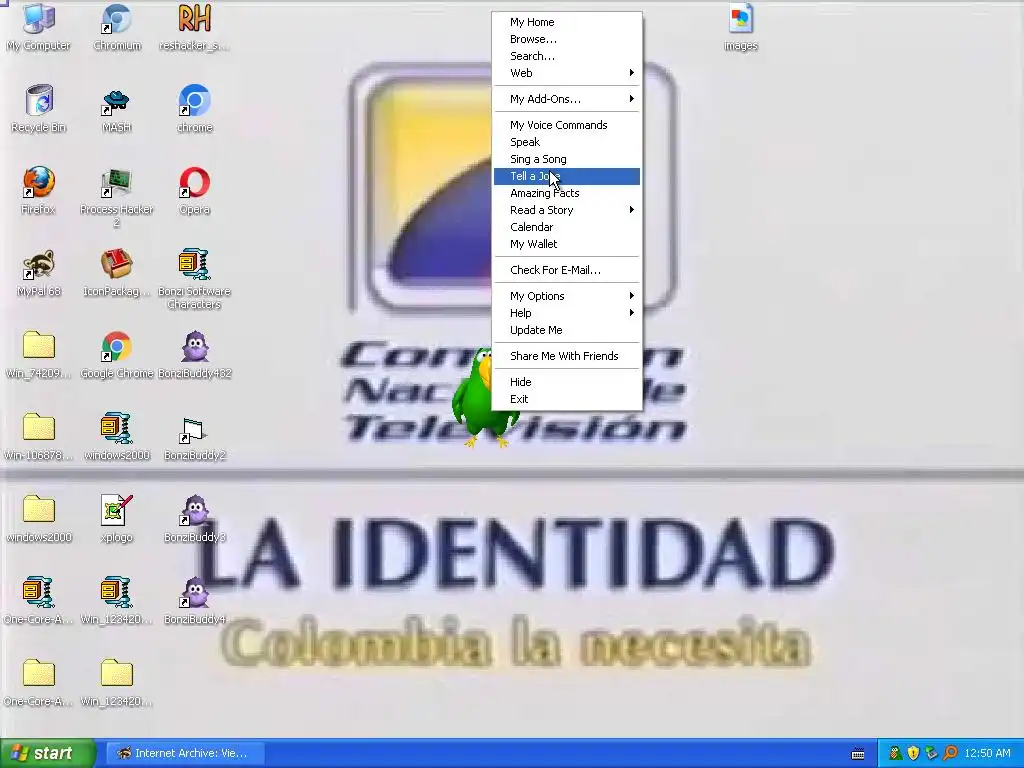1024x768 pixels.
Task: Choose Exit from the context menu
Action: [567, 399]
